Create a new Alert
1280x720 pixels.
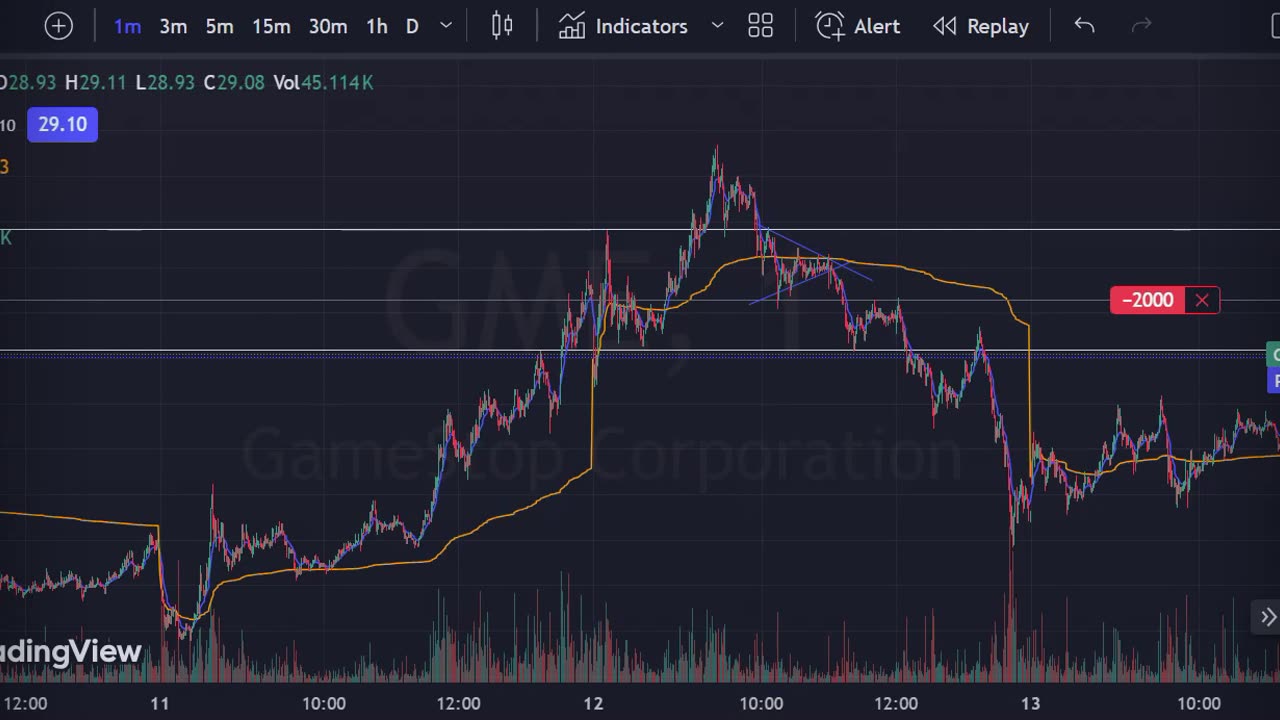[x=858, y=26]
